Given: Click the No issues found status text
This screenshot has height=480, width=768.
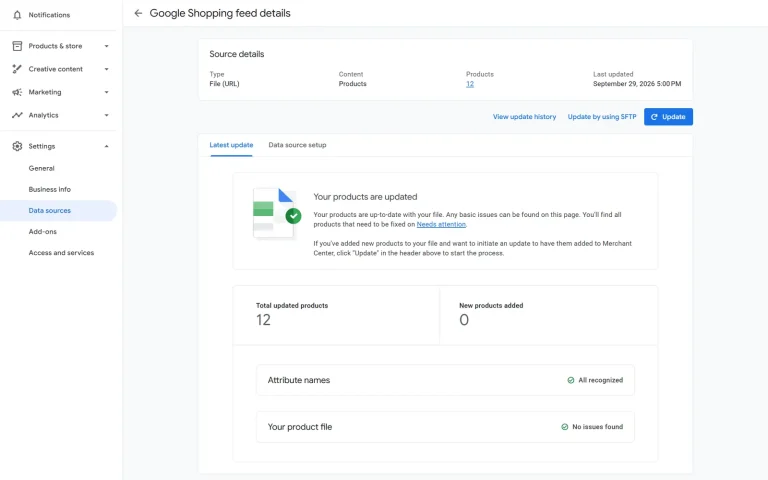Looking at the screenshot, I should (598, 427).
